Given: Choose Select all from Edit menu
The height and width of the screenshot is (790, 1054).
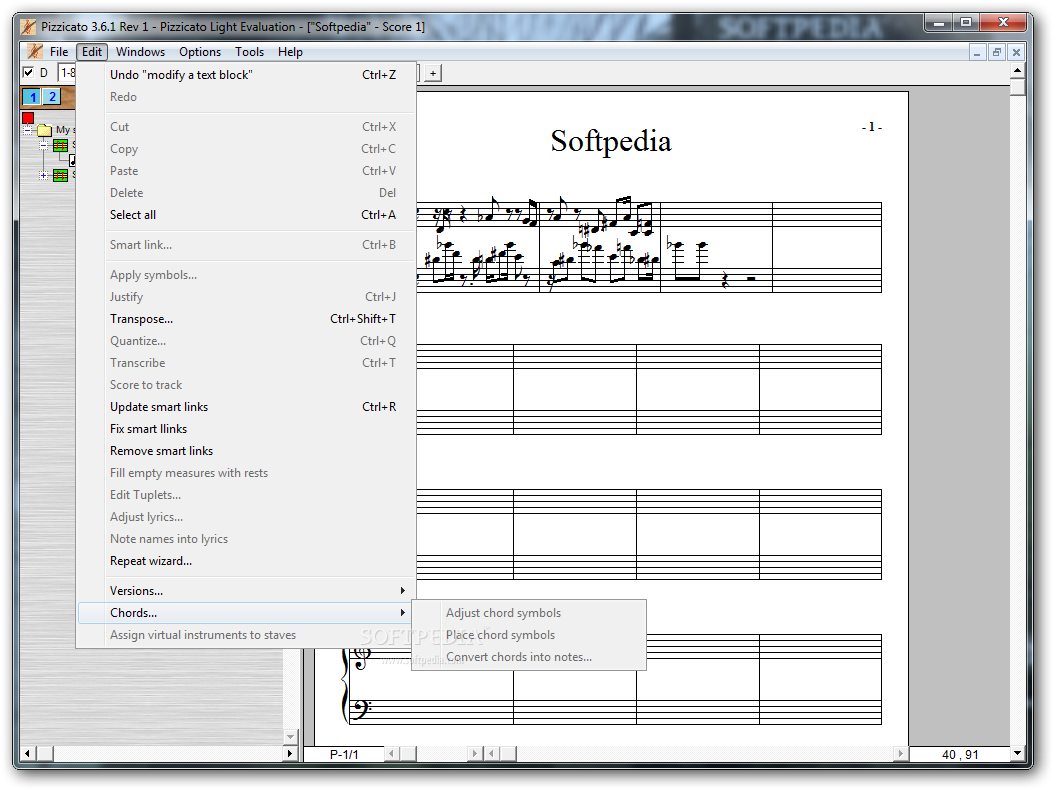Looking at the screenshot, I should pyautogui.click(x=246, y=215).
